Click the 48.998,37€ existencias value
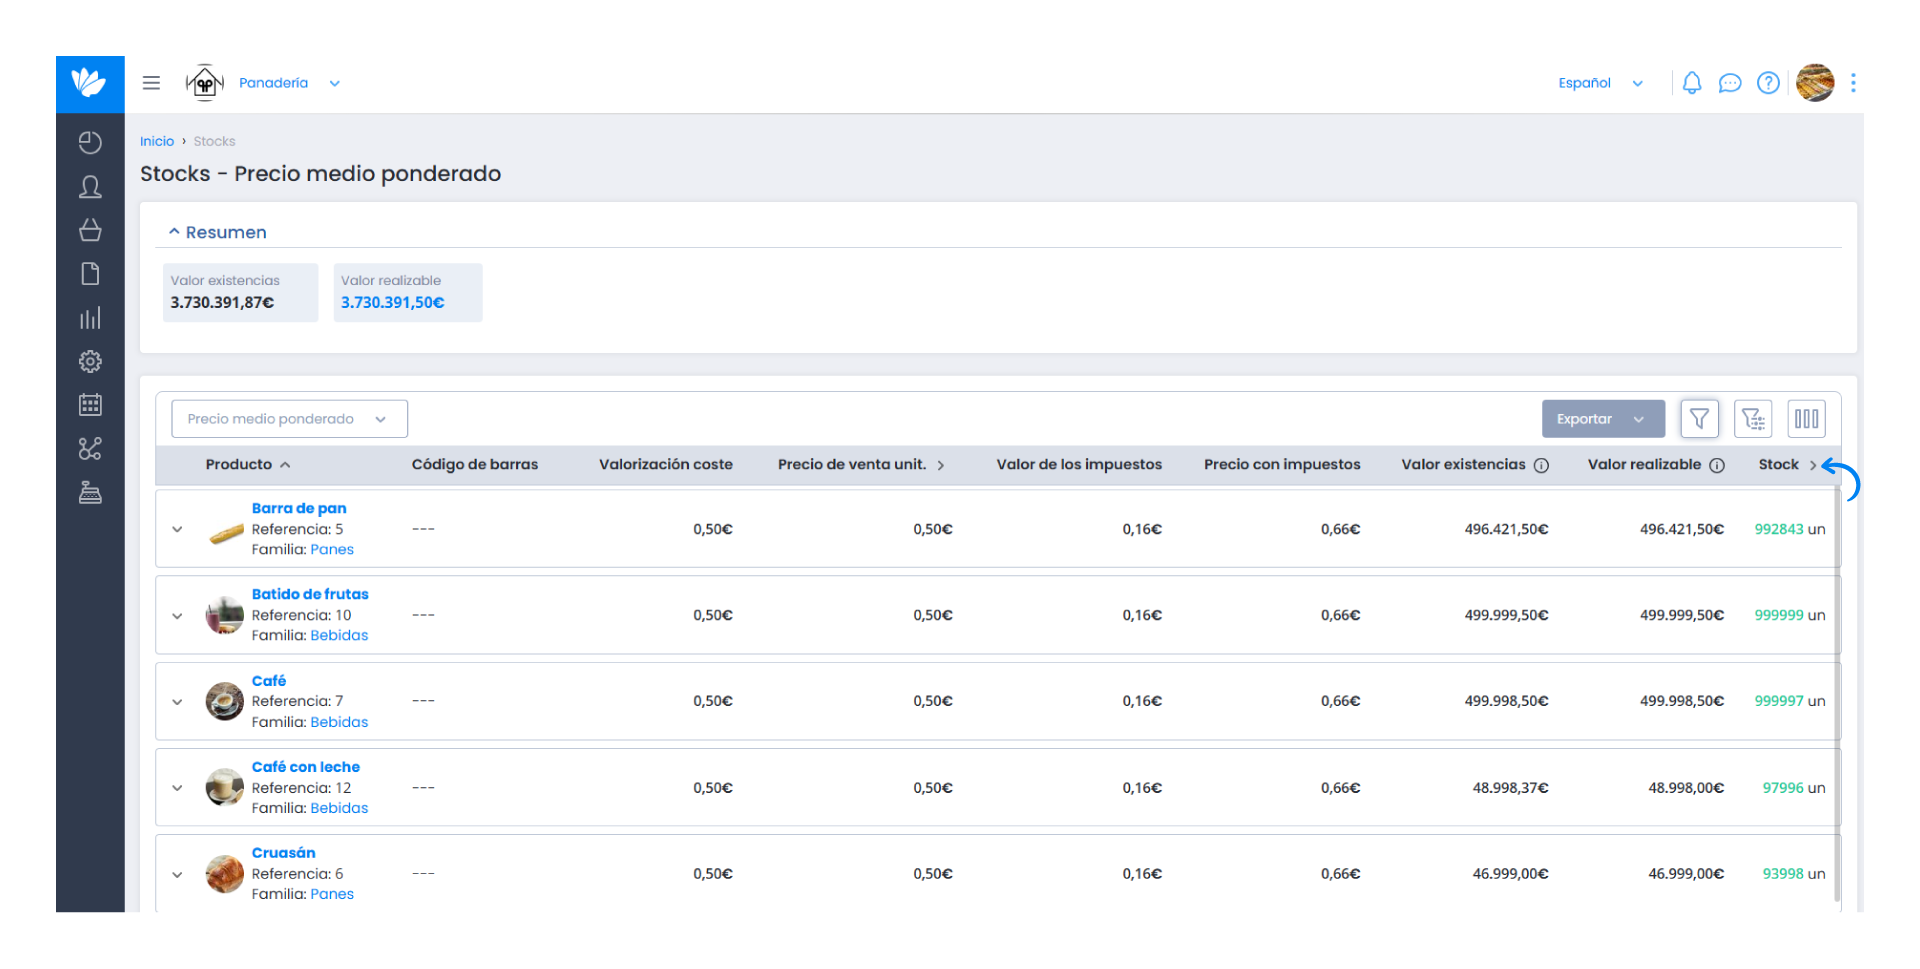The image size is (1920, 969). [1510, 788]
